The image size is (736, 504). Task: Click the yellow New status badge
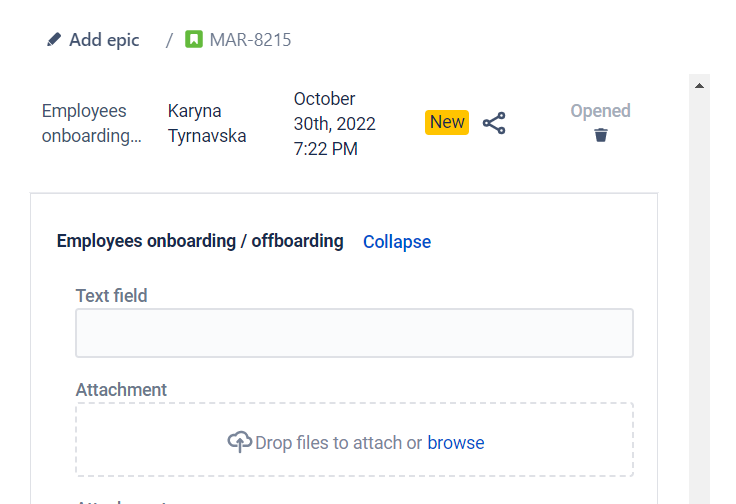click(x=447, y=122)
